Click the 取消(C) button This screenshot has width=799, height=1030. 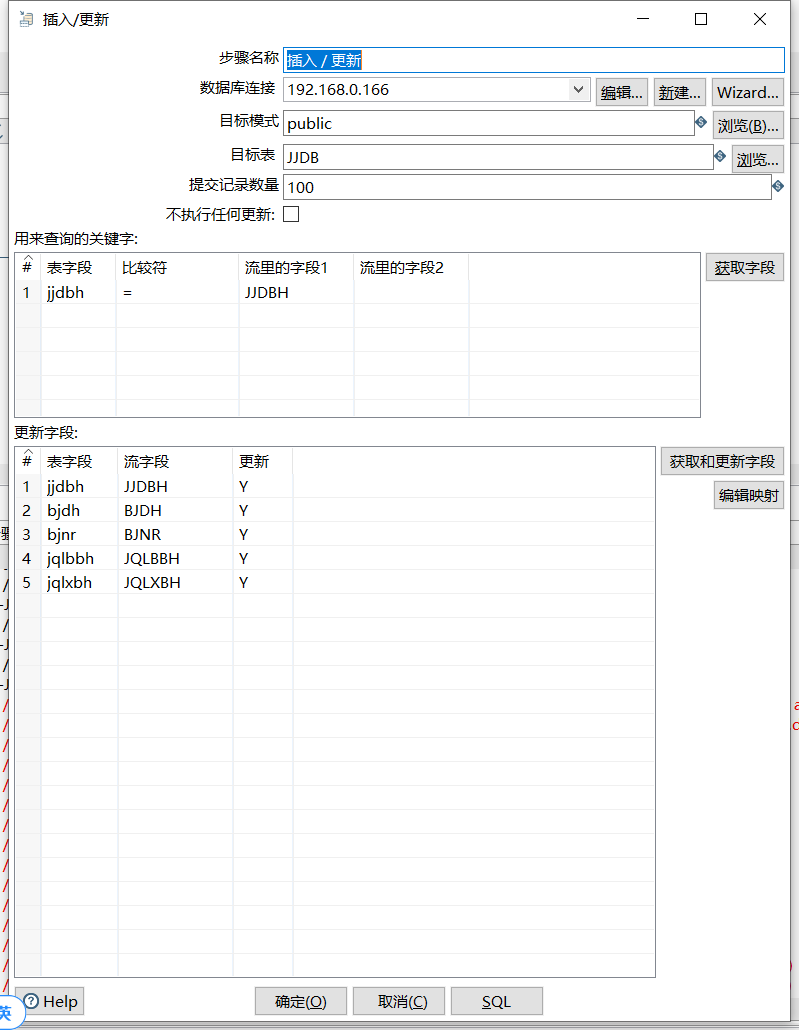(399, 1001)
